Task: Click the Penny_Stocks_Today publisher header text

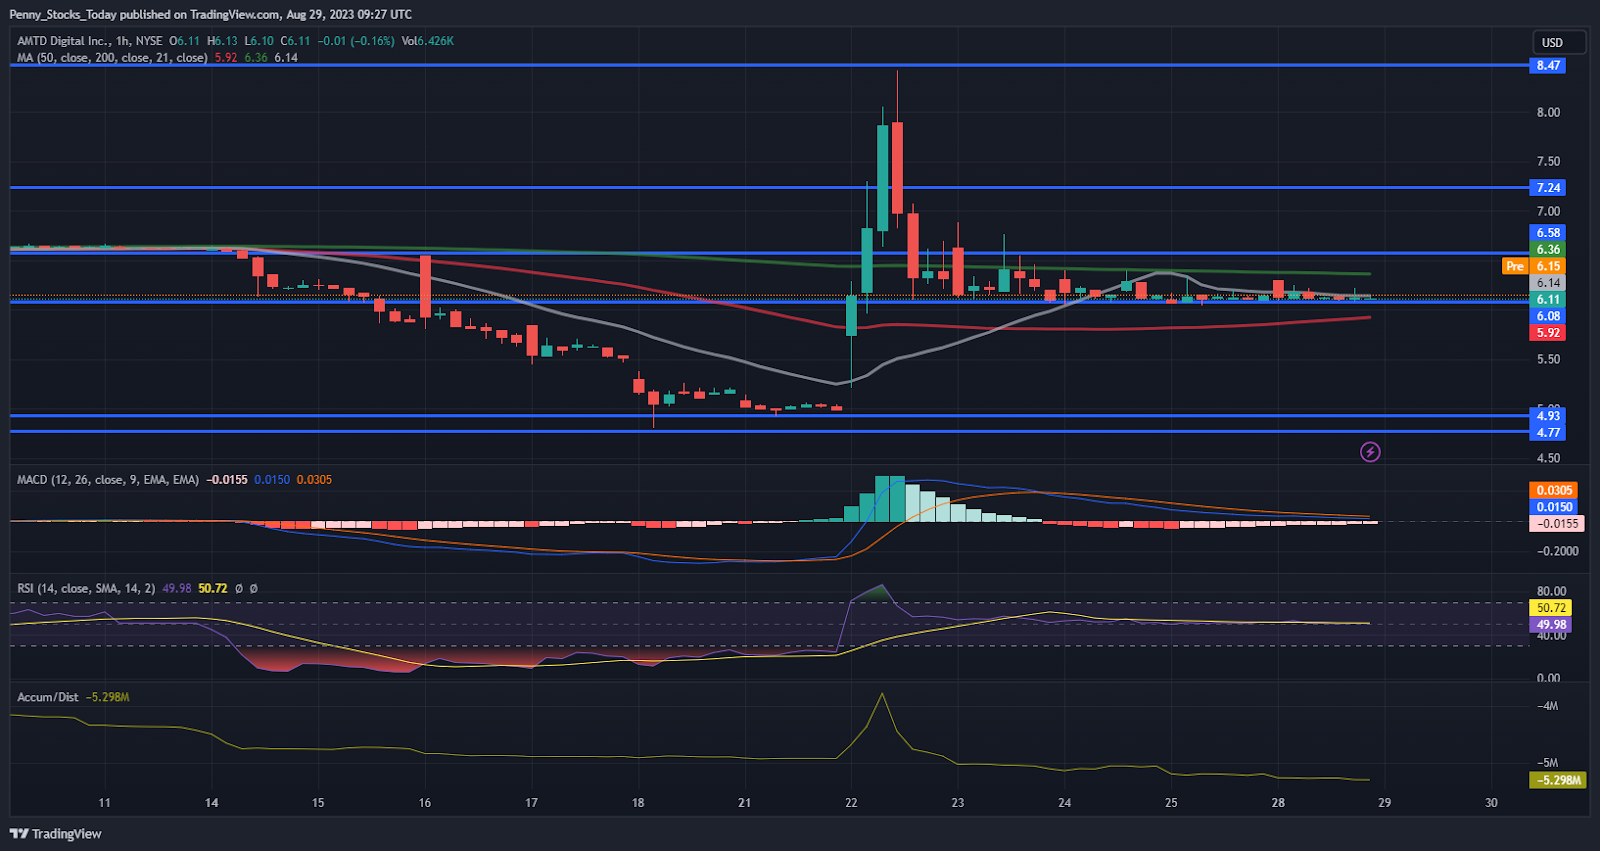Action: 63,15
